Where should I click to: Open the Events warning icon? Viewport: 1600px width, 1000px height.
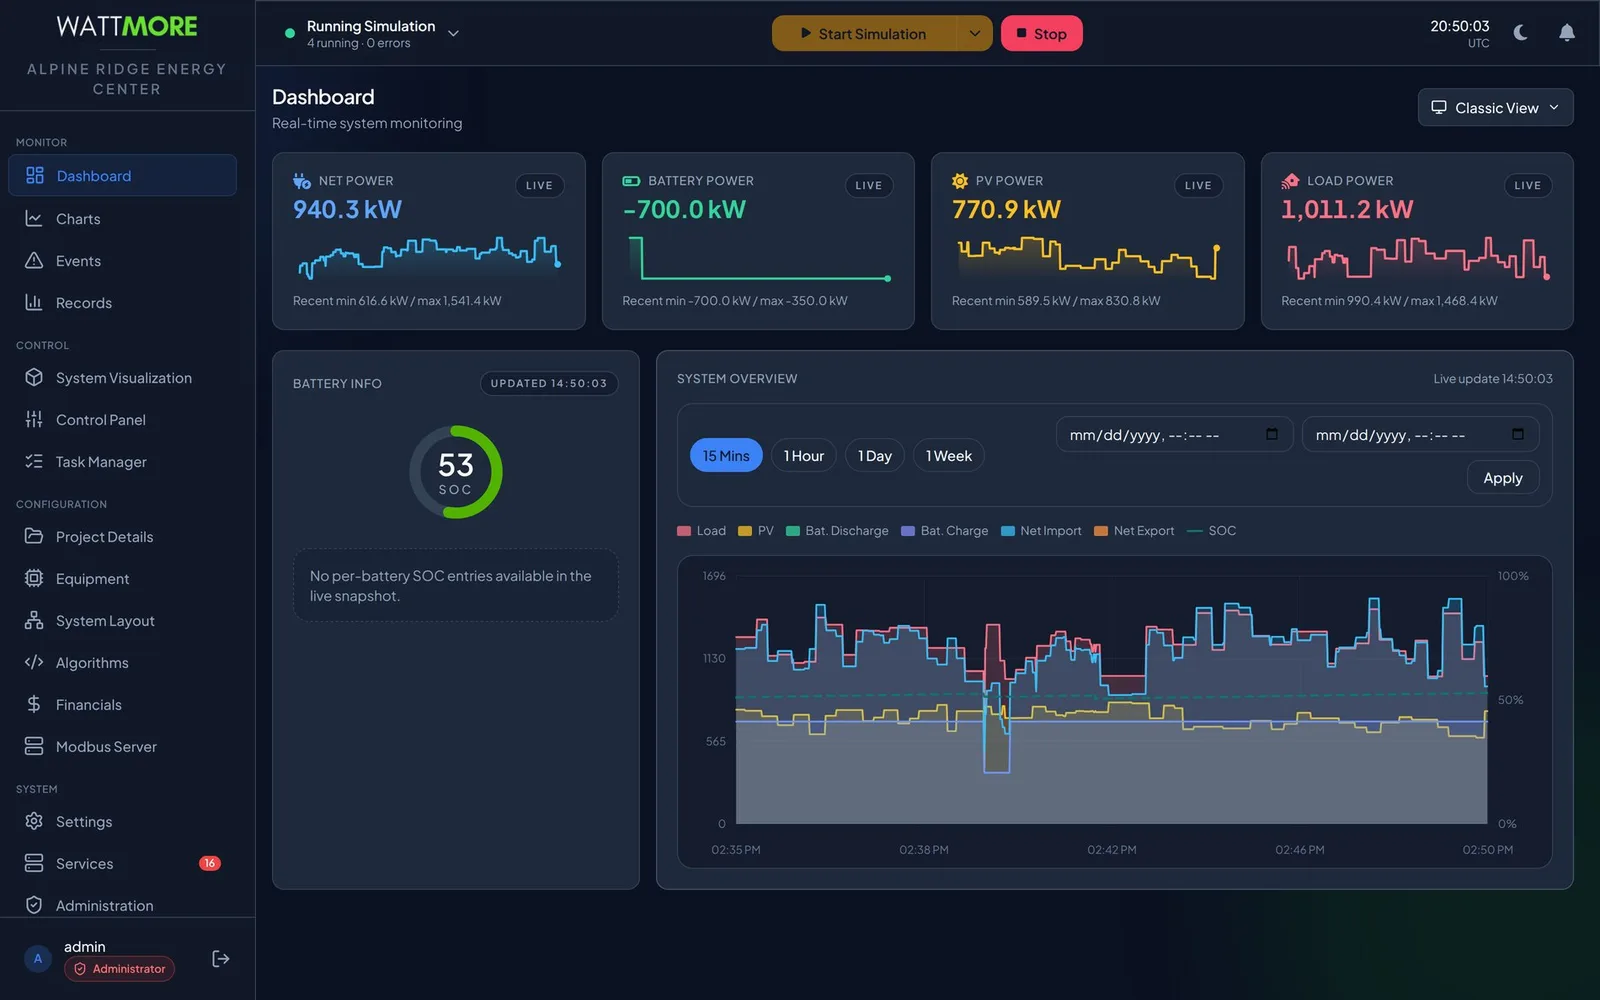[x=34, y=261]
